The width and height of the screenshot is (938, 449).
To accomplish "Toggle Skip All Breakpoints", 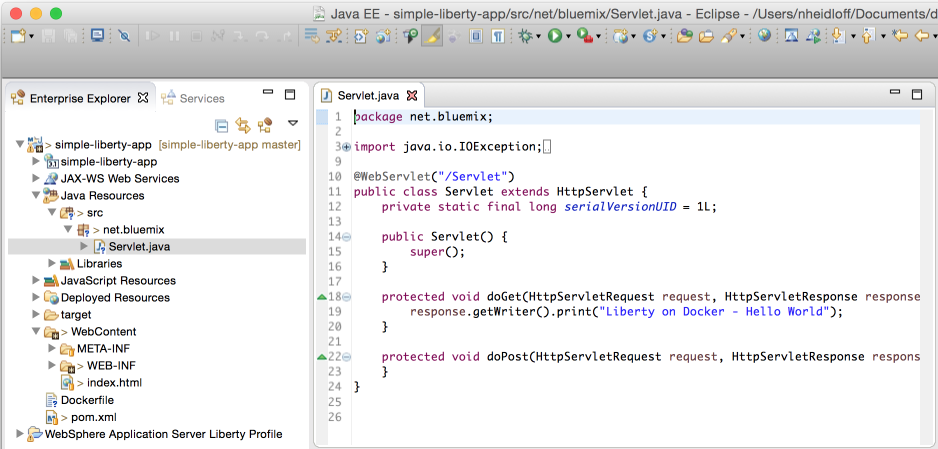I will [124, 36].
